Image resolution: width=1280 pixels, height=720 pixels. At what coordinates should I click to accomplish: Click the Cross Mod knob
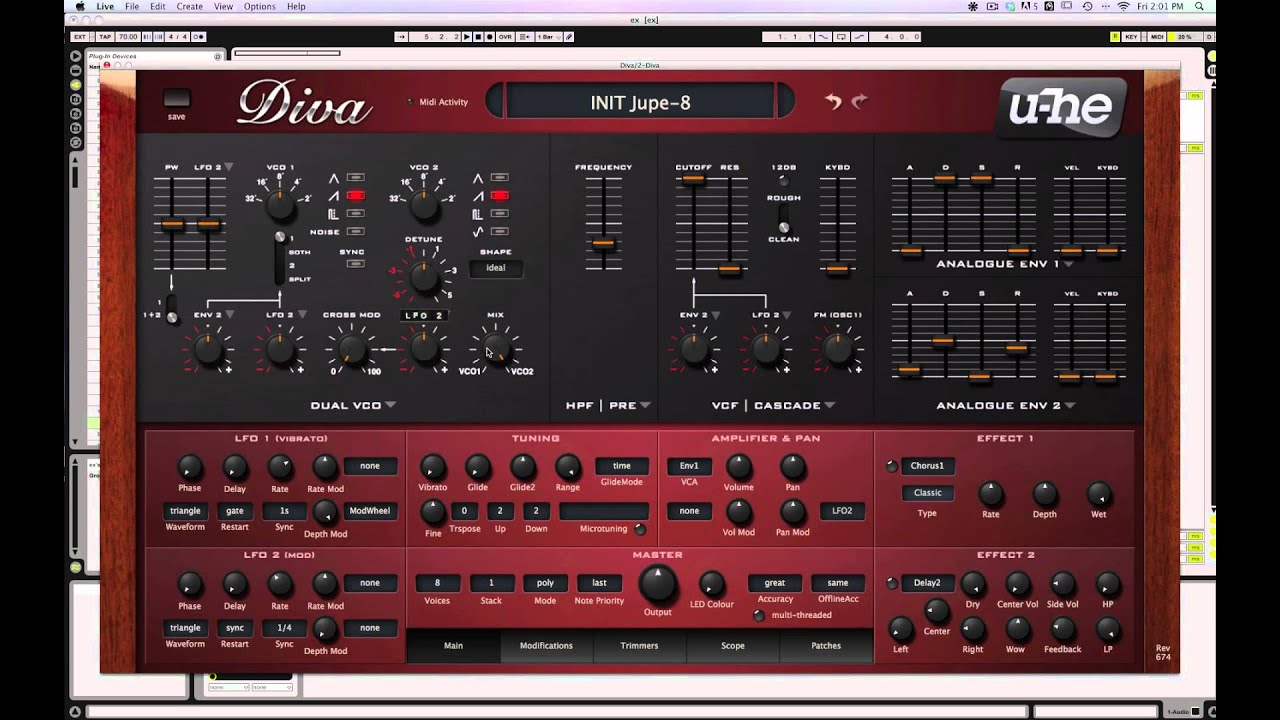tap(352, 349)
